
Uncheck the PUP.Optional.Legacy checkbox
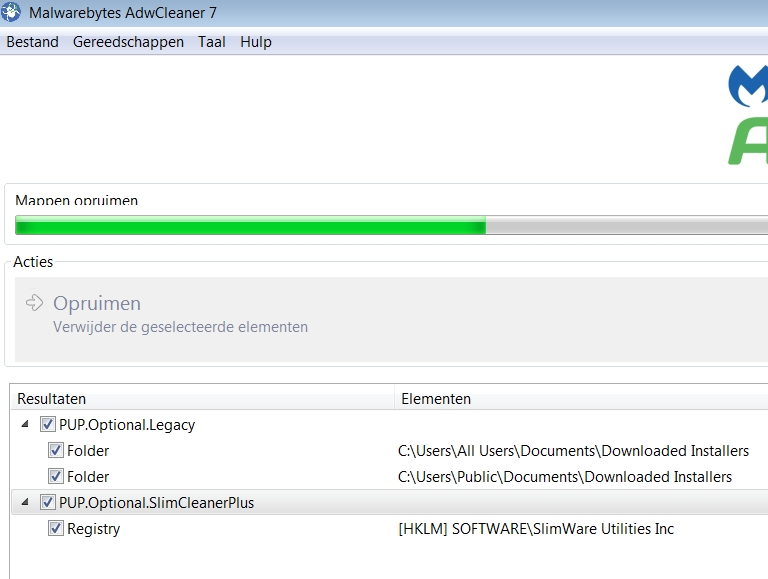(48, 424)
